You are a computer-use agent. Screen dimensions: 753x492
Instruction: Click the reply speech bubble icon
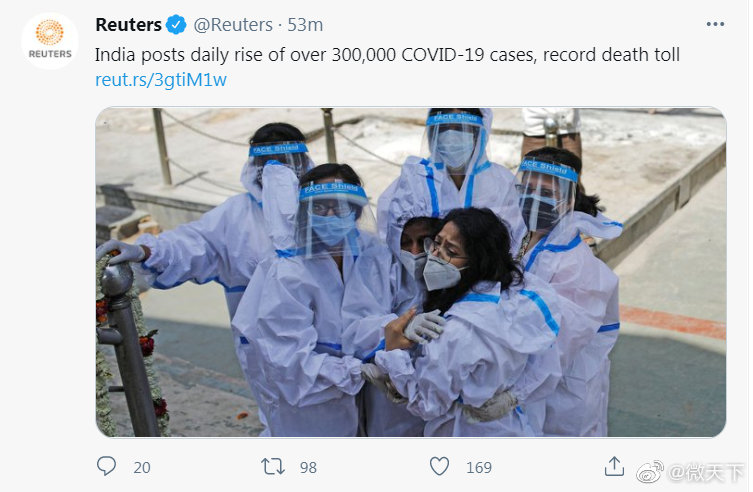(x=106, y=466)
